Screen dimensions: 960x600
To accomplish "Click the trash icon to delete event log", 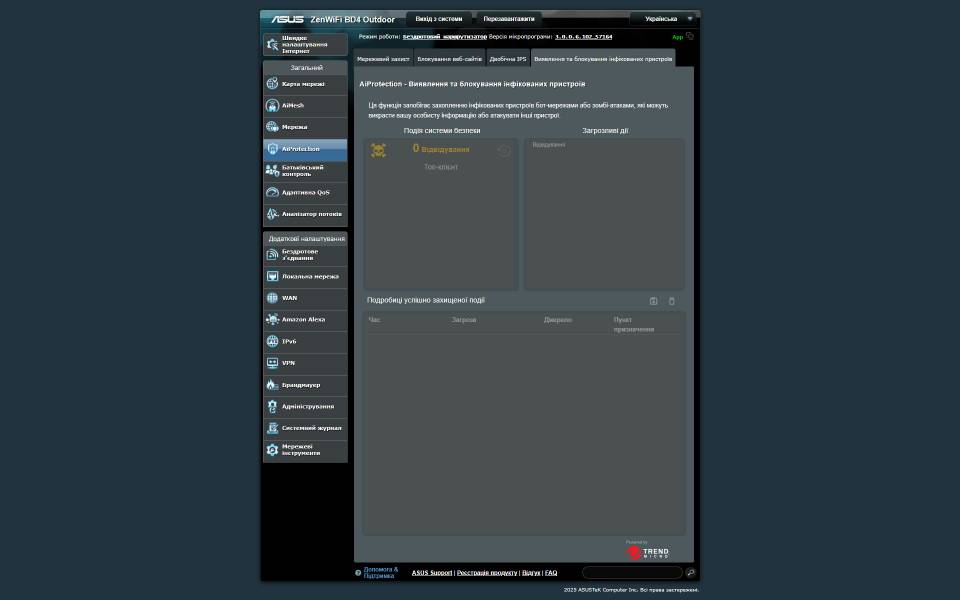I will click(x=672, y=301).
